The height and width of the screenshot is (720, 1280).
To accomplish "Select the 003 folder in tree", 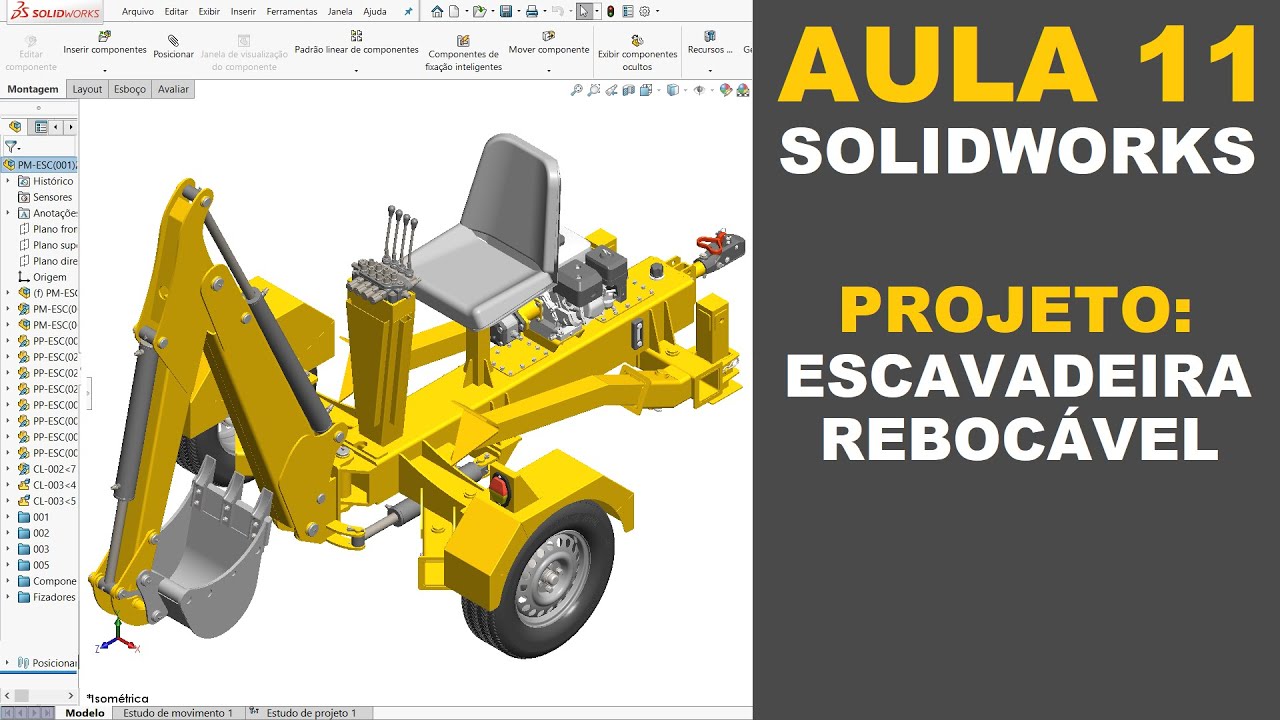I will (x=33, y=549).
